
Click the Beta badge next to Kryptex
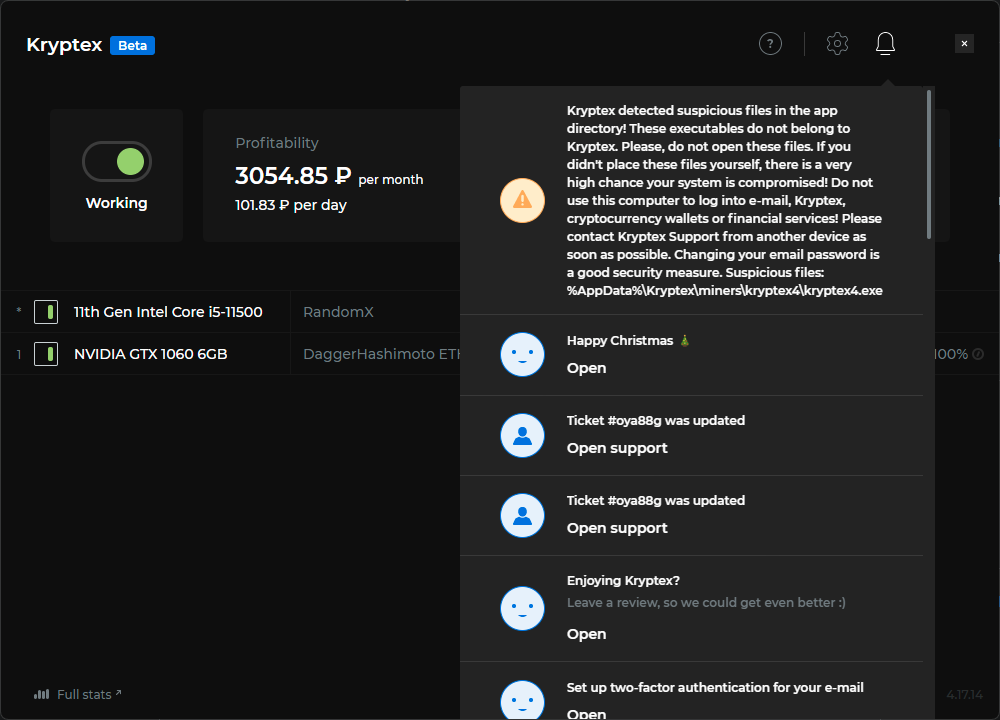point(132,45)
